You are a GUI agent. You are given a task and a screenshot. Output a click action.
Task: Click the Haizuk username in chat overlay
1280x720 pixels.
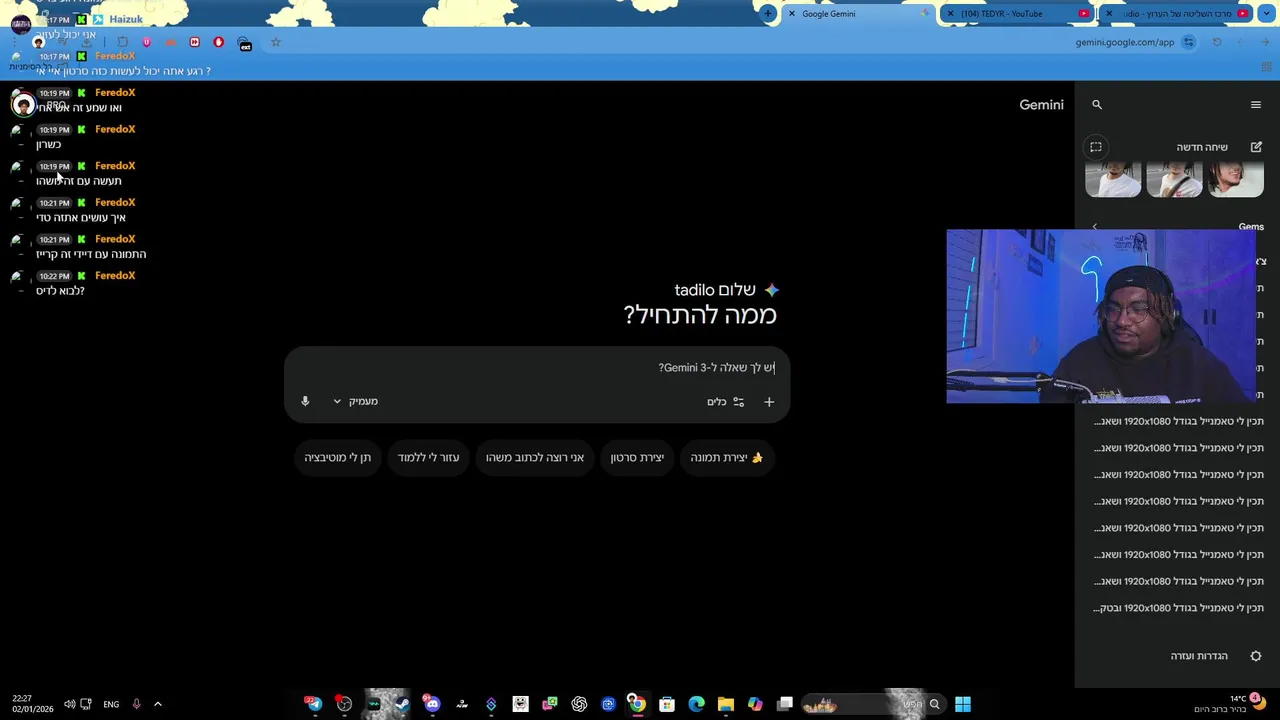pos(126,19)
